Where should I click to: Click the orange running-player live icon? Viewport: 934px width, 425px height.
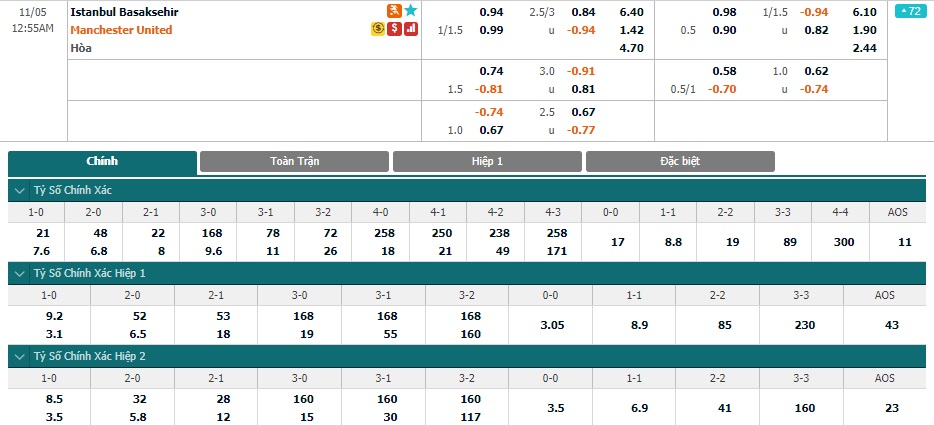point(394,11)
